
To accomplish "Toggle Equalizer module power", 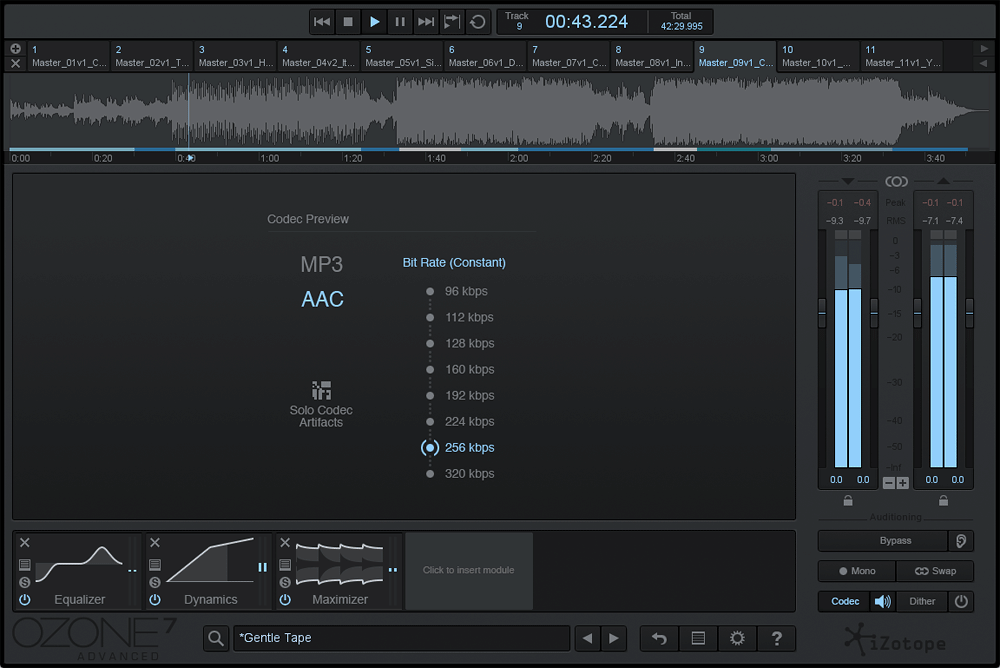I will (x=25, y=600).
